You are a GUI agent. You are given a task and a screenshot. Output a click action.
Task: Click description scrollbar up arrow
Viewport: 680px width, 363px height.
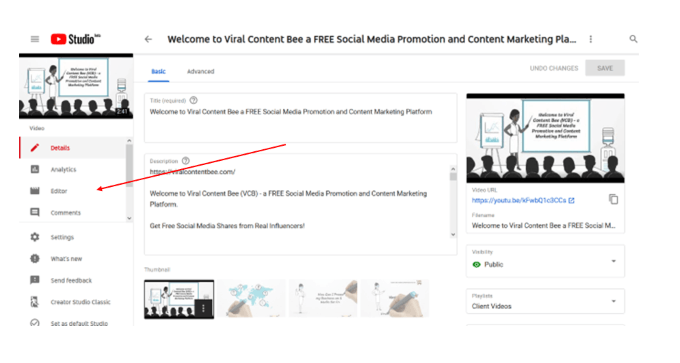(x=453, y=169)
